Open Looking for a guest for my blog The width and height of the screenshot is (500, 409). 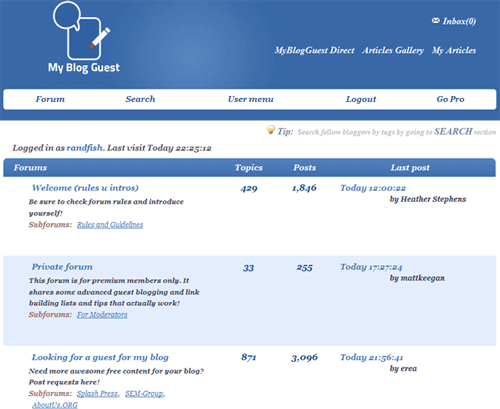pos(100,357)
